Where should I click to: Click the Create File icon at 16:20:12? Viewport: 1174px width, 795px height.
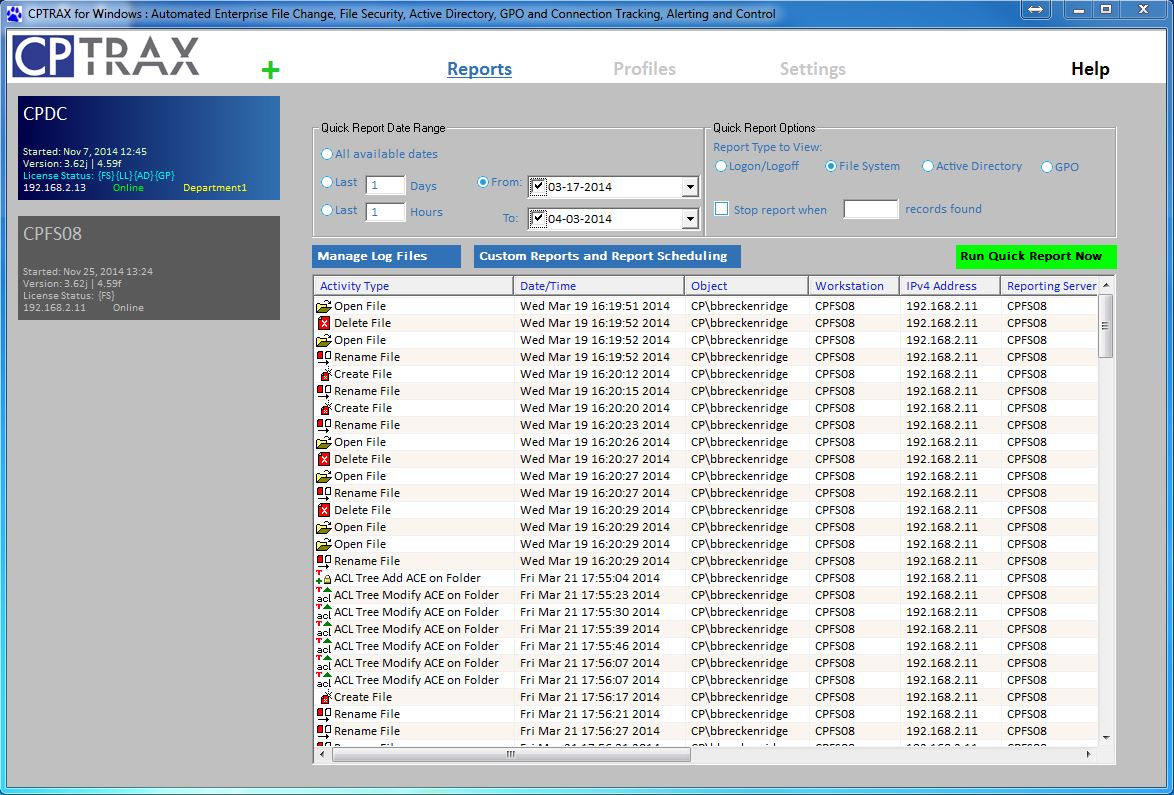tap(324, 374)
